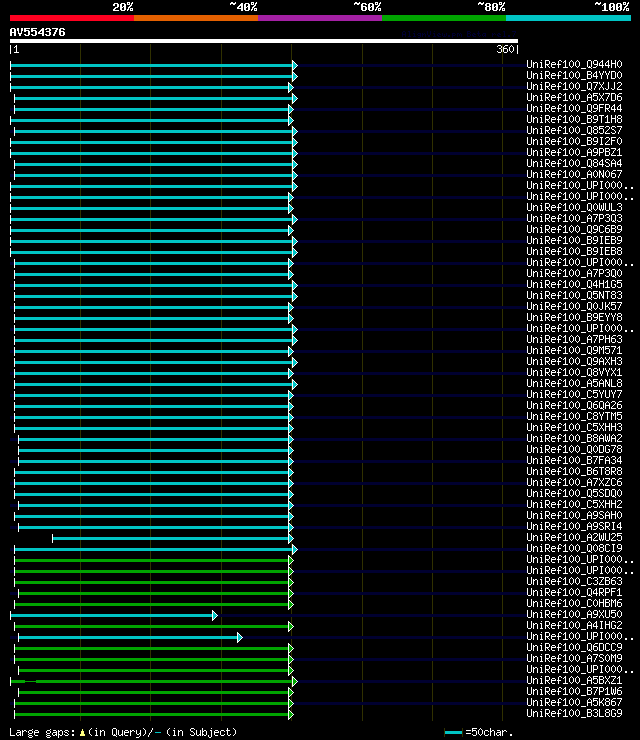Select hit label UniRef100_C5XHH3

(x=574, y=427)
